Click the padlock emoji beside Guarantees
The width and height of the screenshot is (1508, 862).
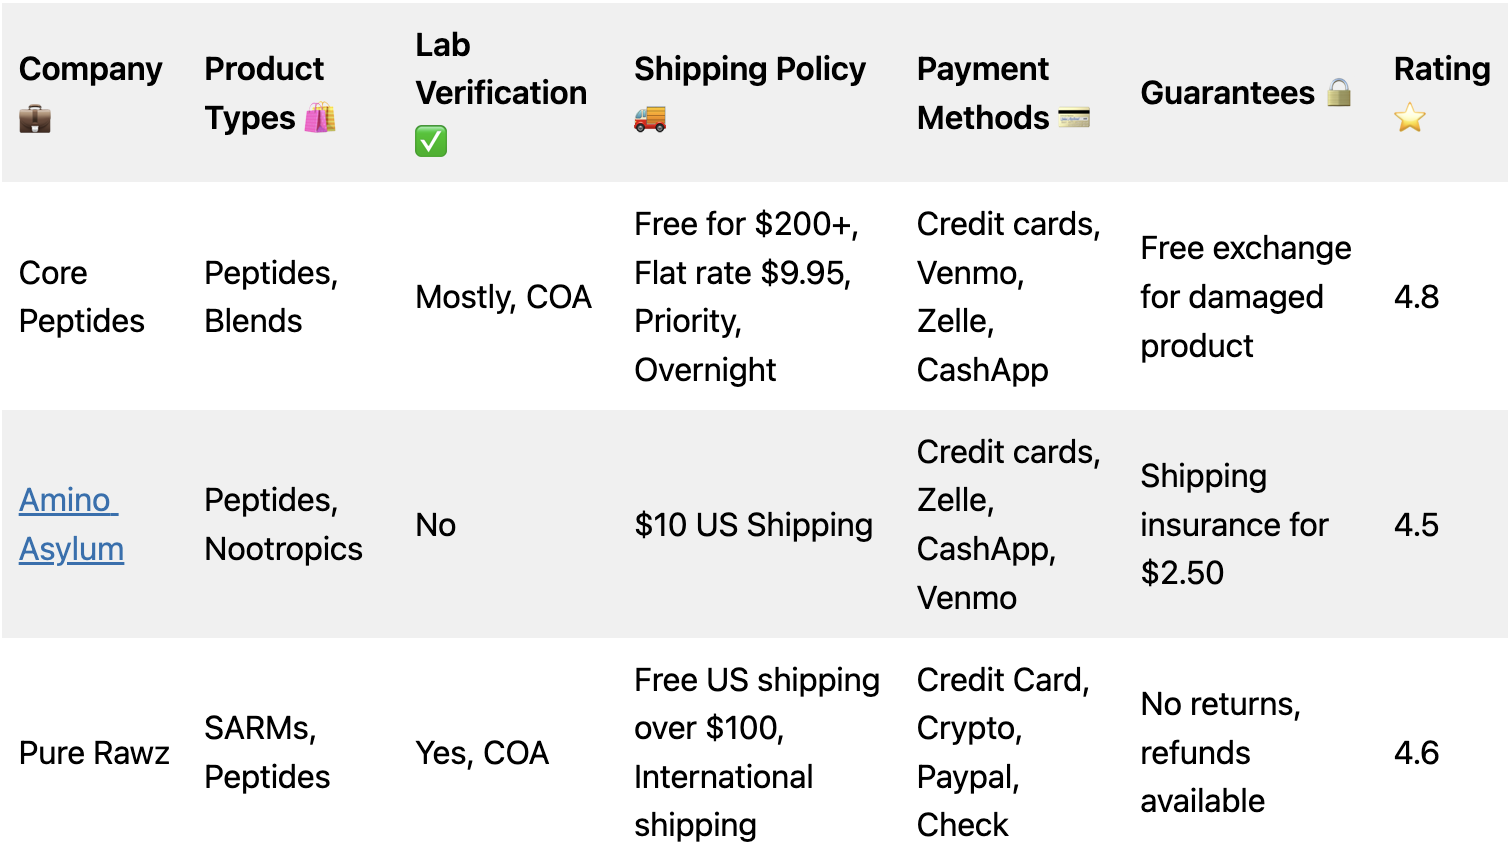click(x=1339, y=93)
